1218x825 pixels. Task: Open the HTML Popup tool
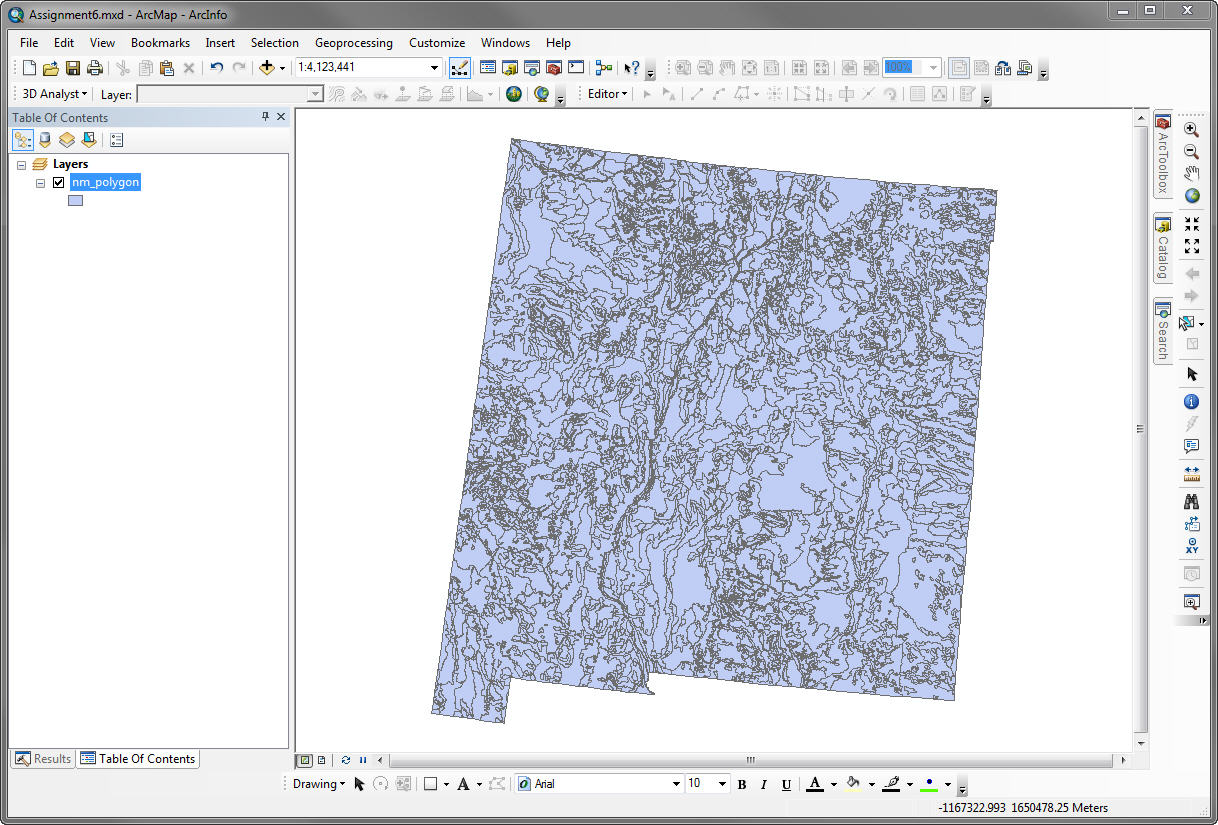point(1191,446)
